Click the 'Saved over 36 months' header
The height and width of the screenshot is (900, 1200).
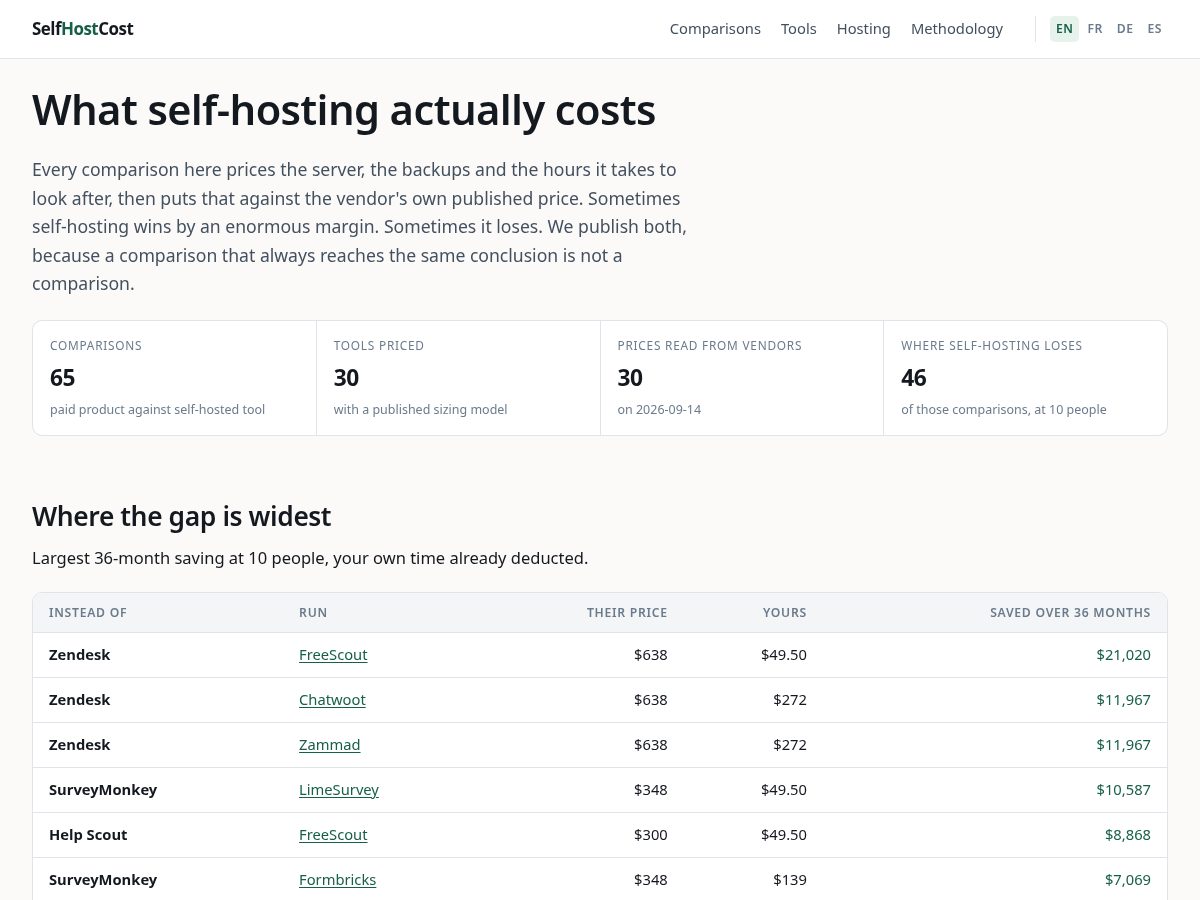tap(1070, 613)
